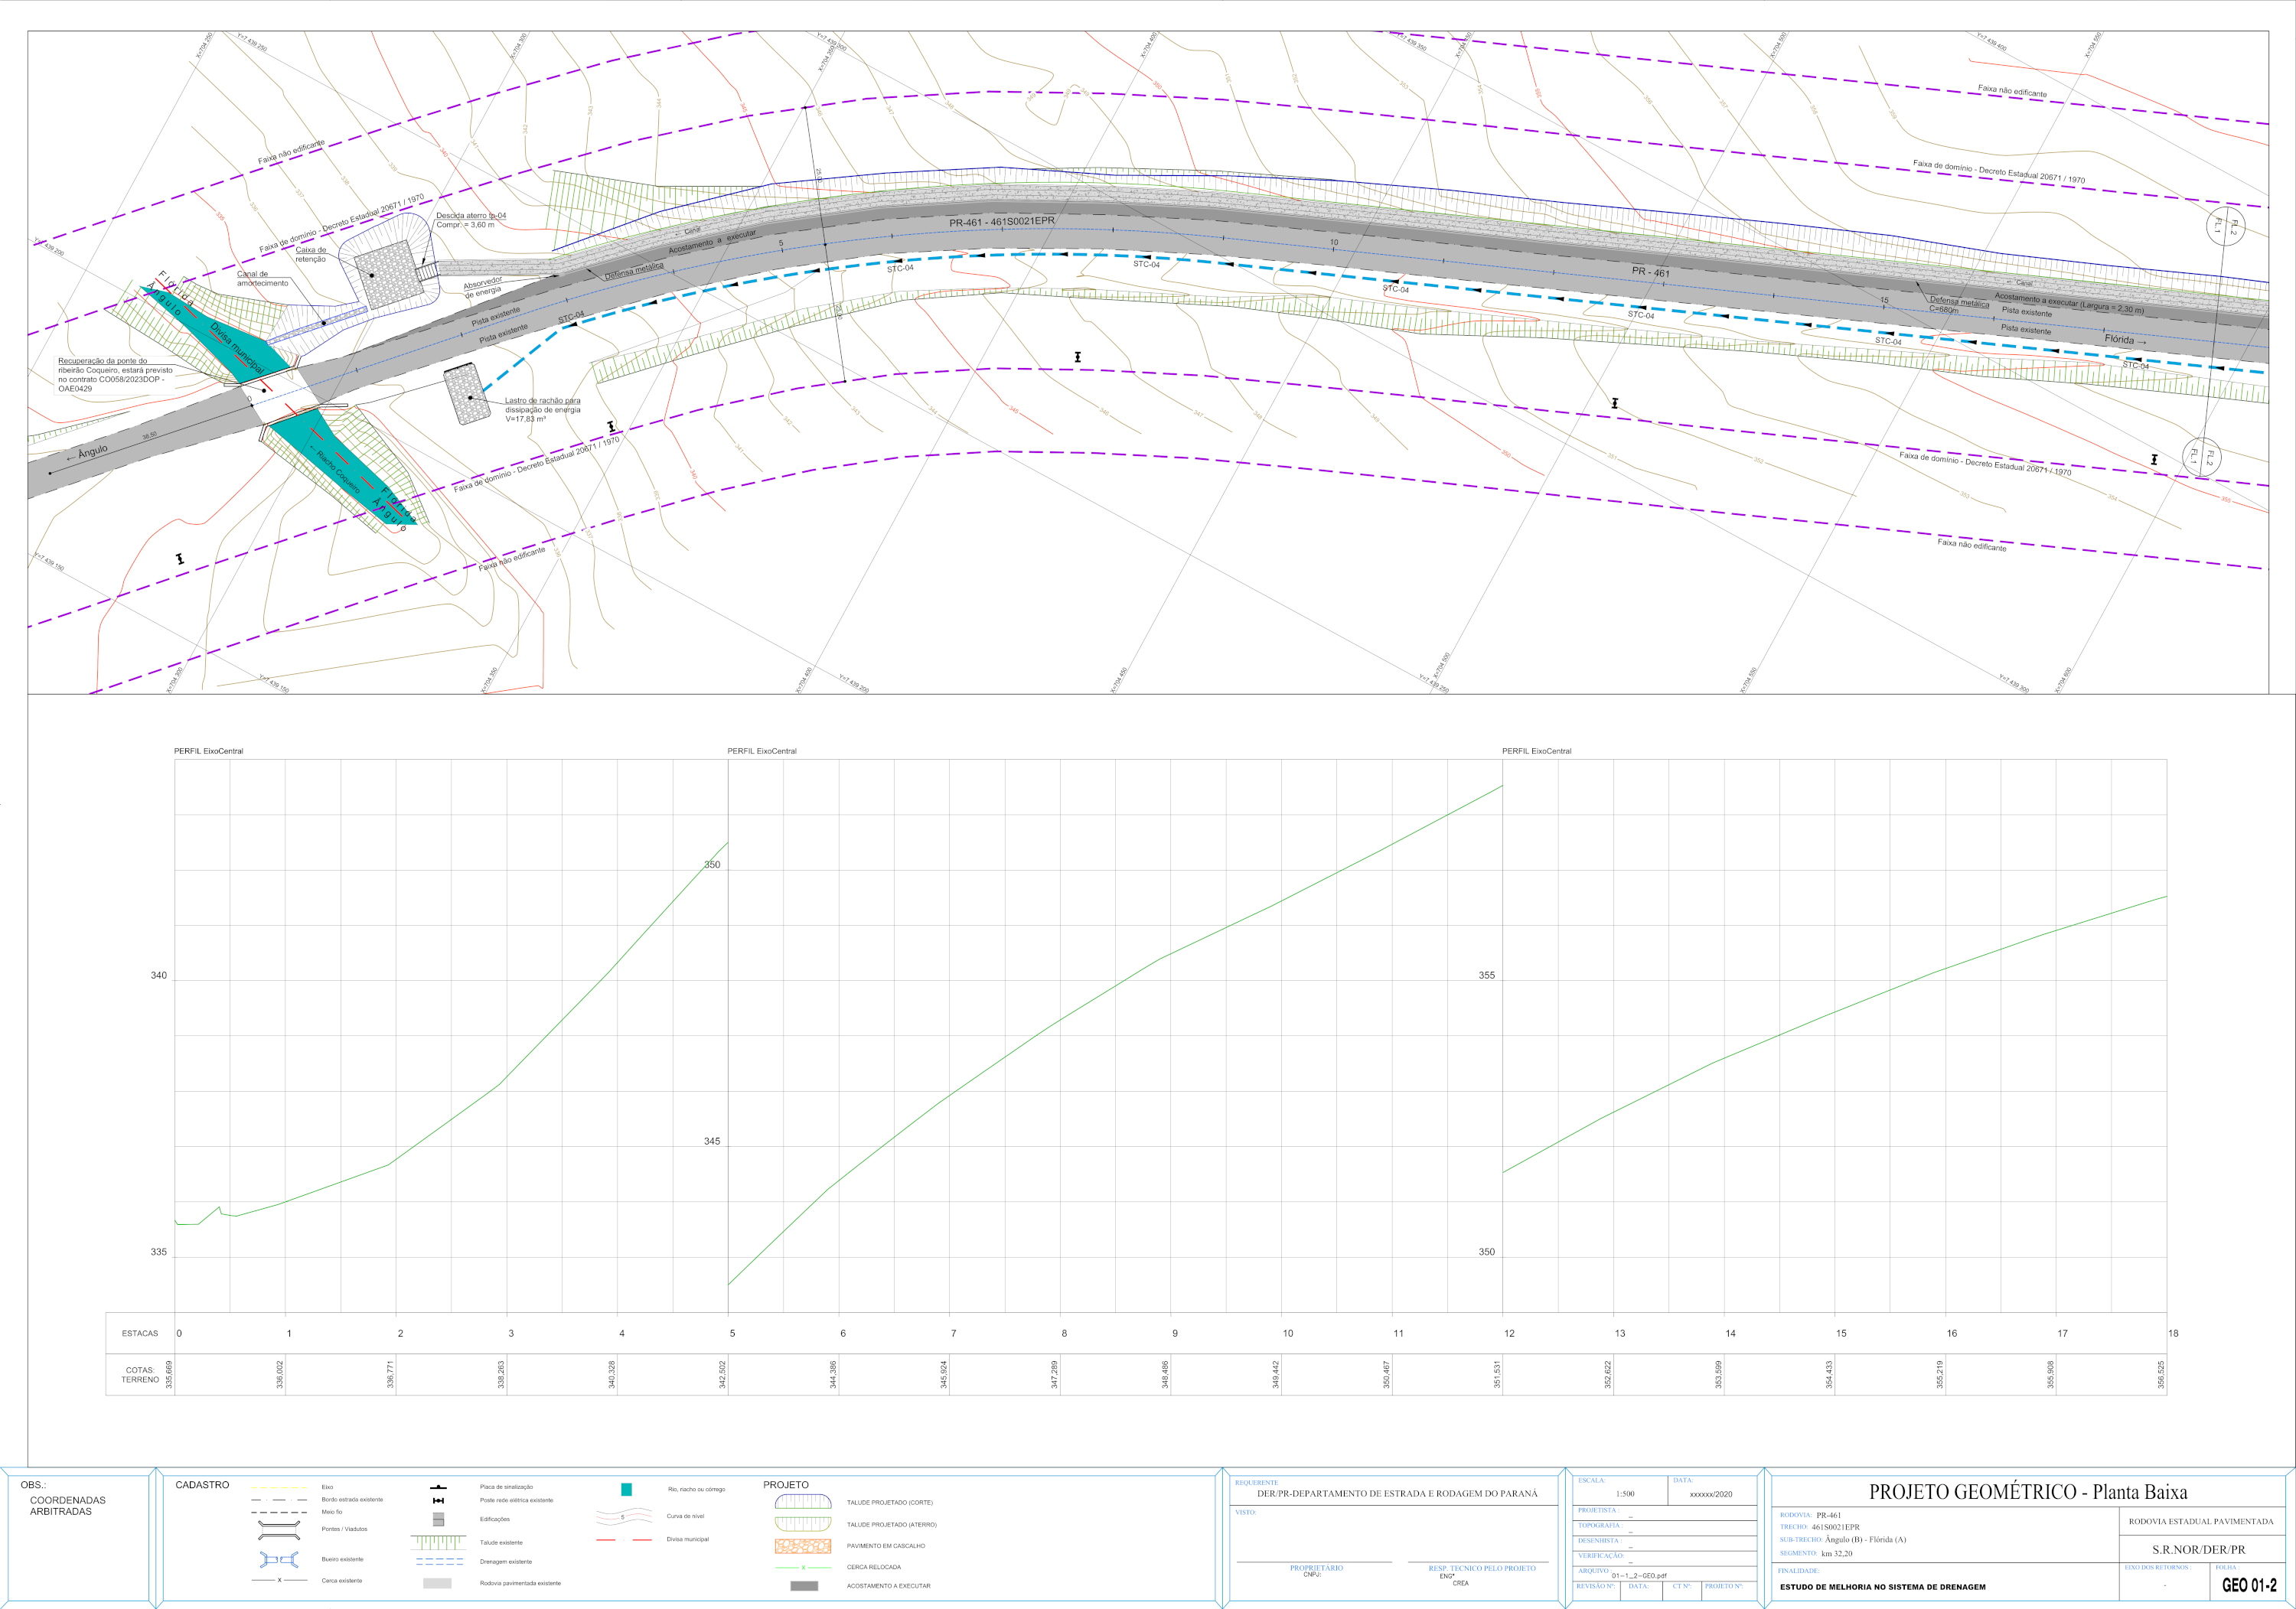The image size is (2296, 1609).
Task: Click the Placa de sinalização legend symbol
Action: tap(438, 1487)
